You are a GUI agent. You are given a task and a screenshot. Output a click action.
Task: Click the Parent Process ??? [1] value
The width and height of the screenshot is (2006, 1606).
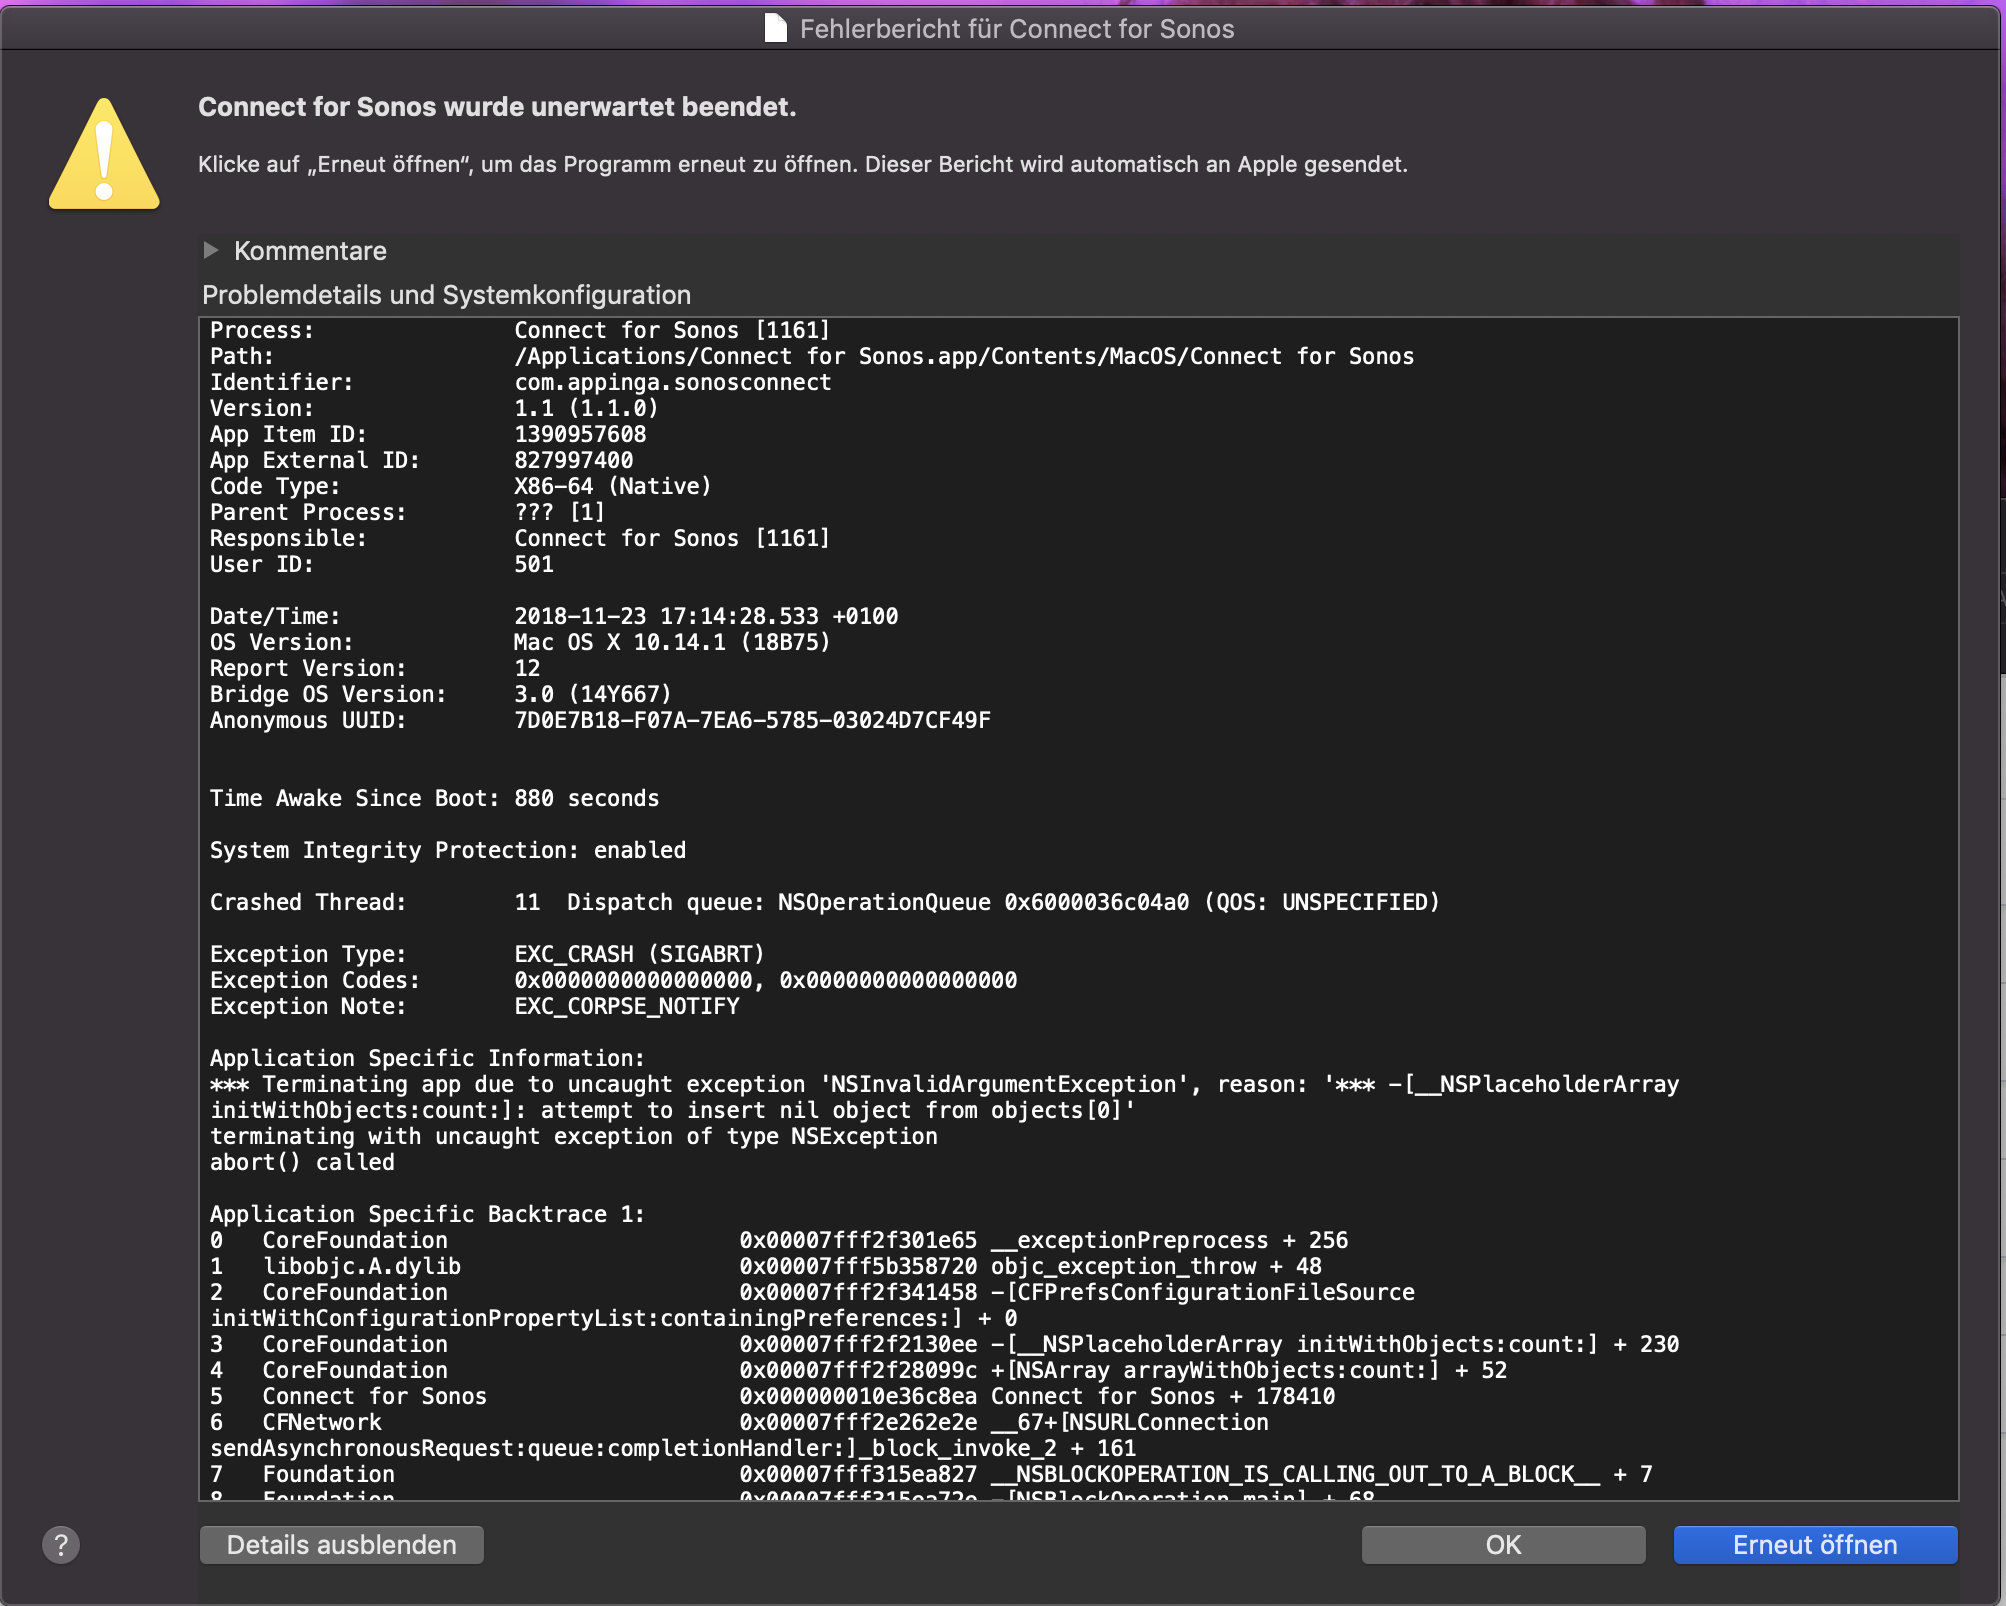[x=559, y=512]
